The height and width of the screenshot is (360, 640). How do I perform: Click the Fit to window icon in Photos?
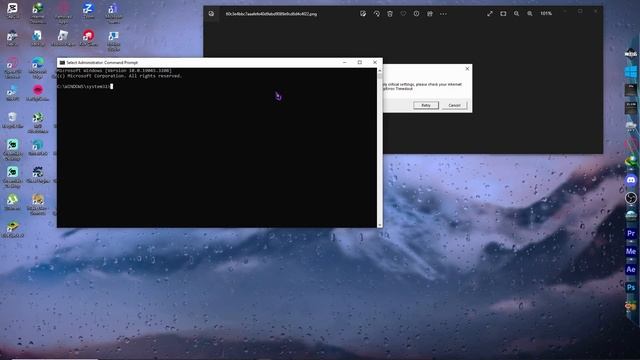coord(503,13)
